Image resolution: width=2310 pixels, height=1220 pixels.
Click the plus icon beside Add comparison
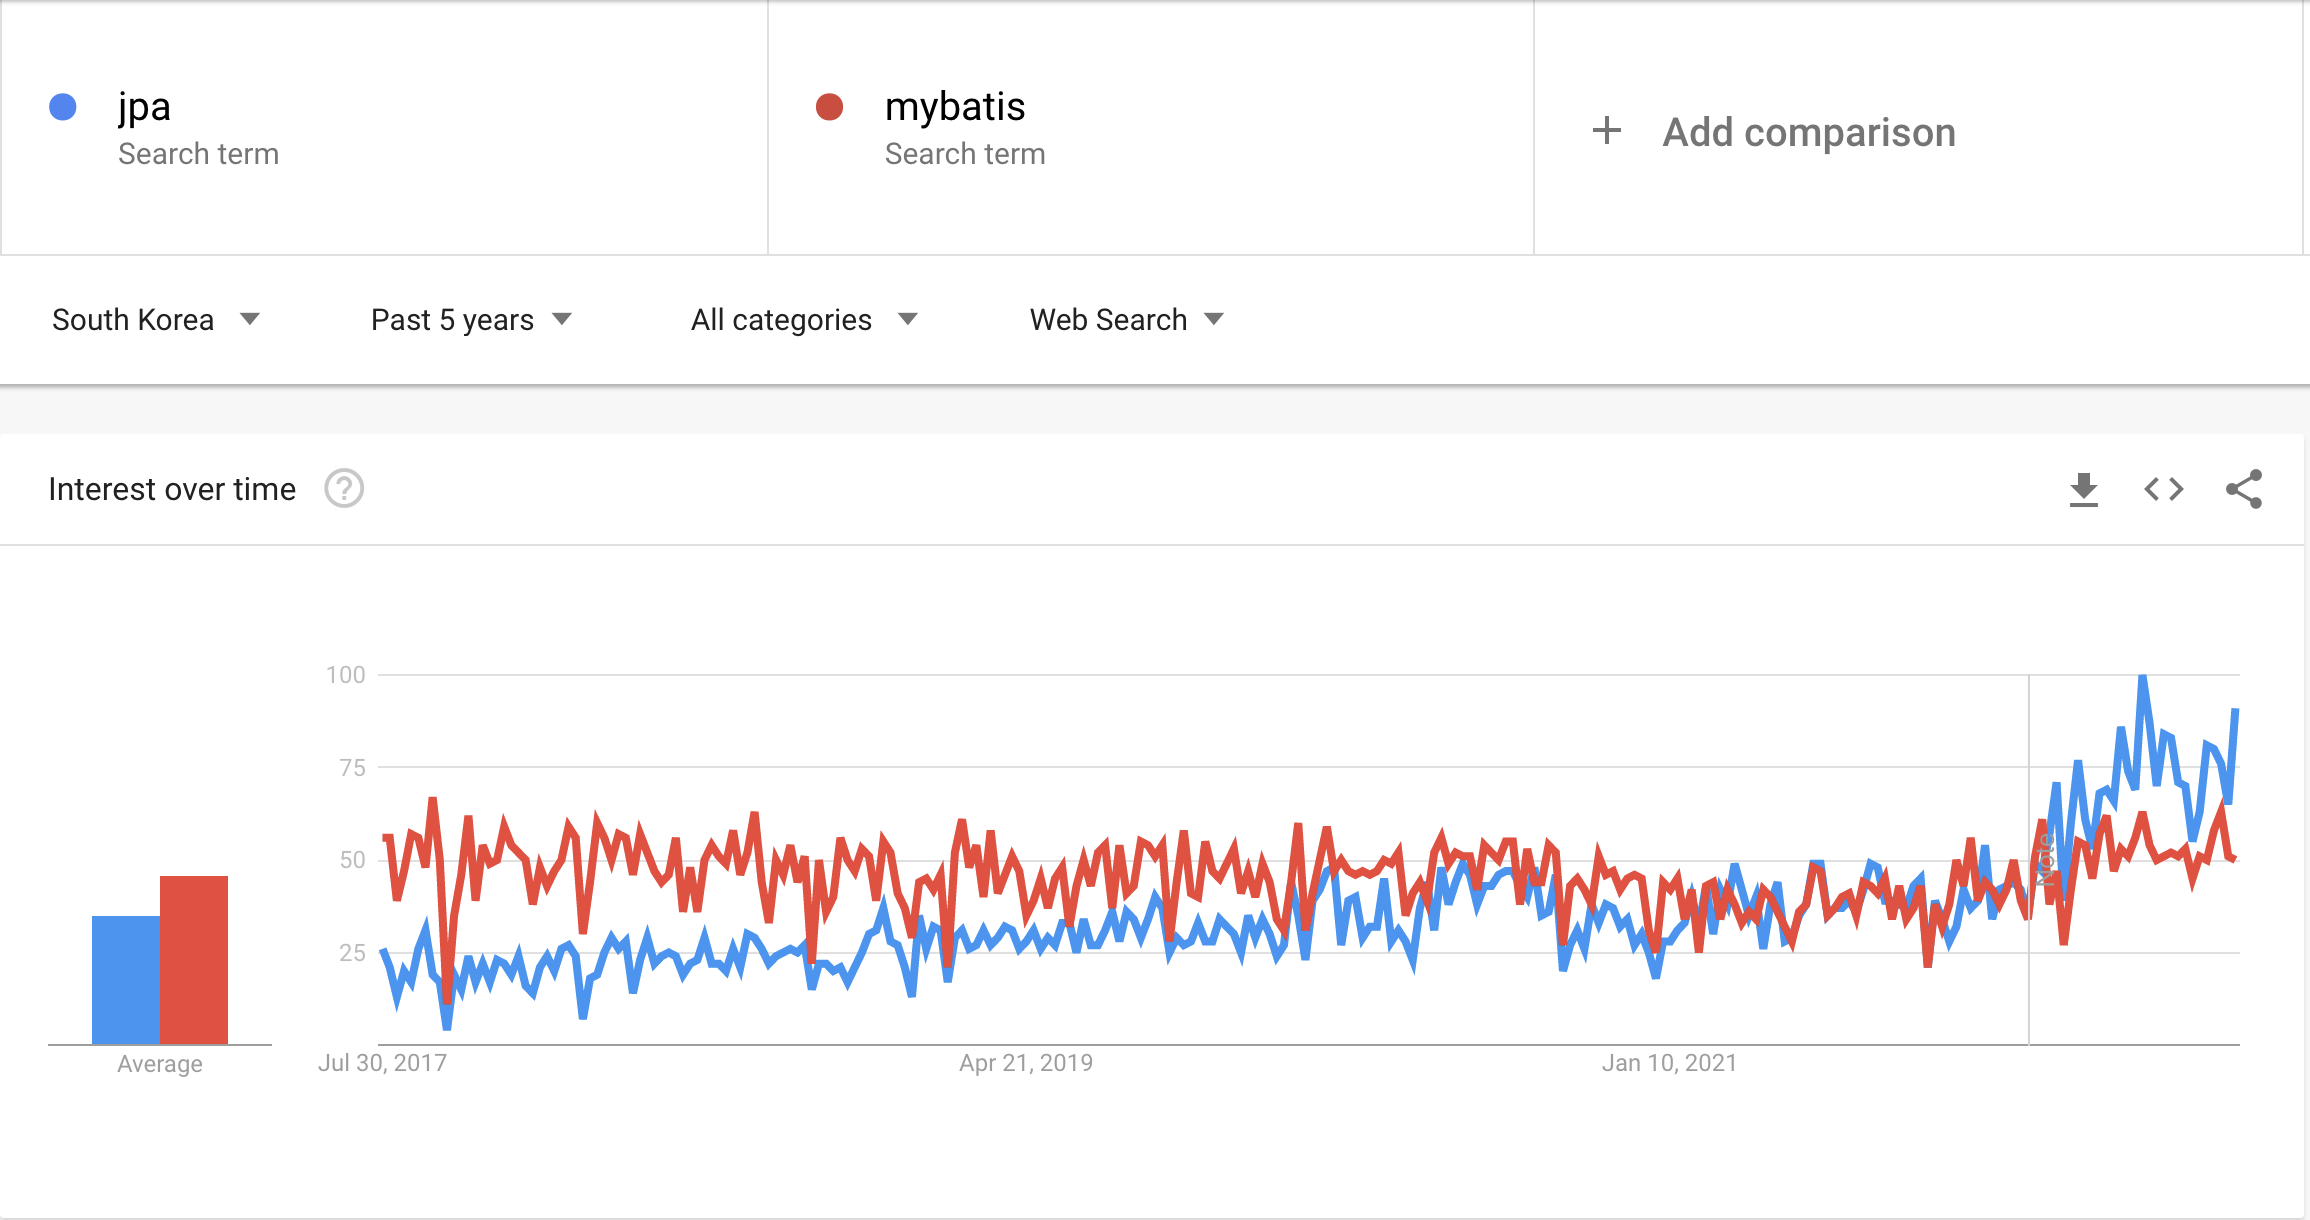[1606, 131]
